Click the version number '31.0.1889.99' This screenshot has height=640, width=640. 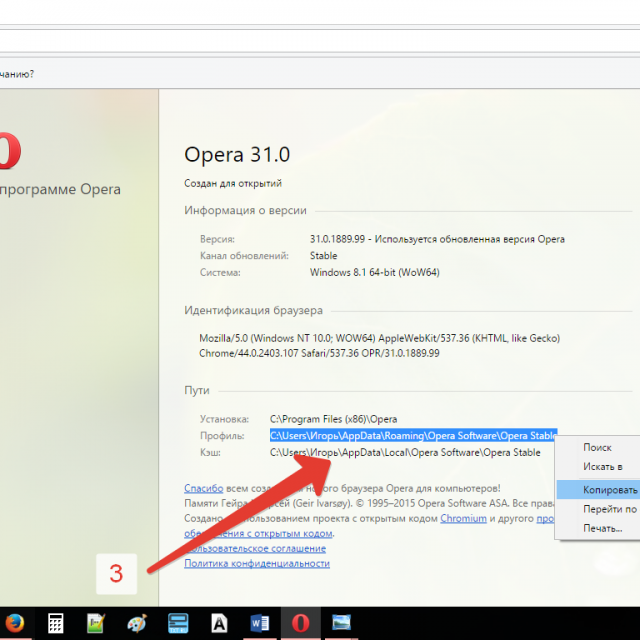[337, 239]
